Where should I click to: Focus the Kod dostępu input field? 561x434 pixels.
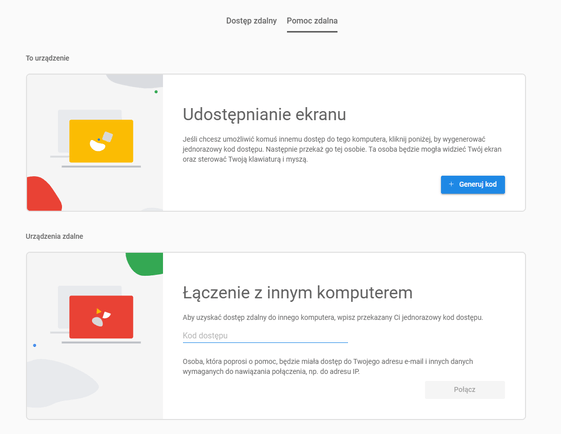(265, 336)
